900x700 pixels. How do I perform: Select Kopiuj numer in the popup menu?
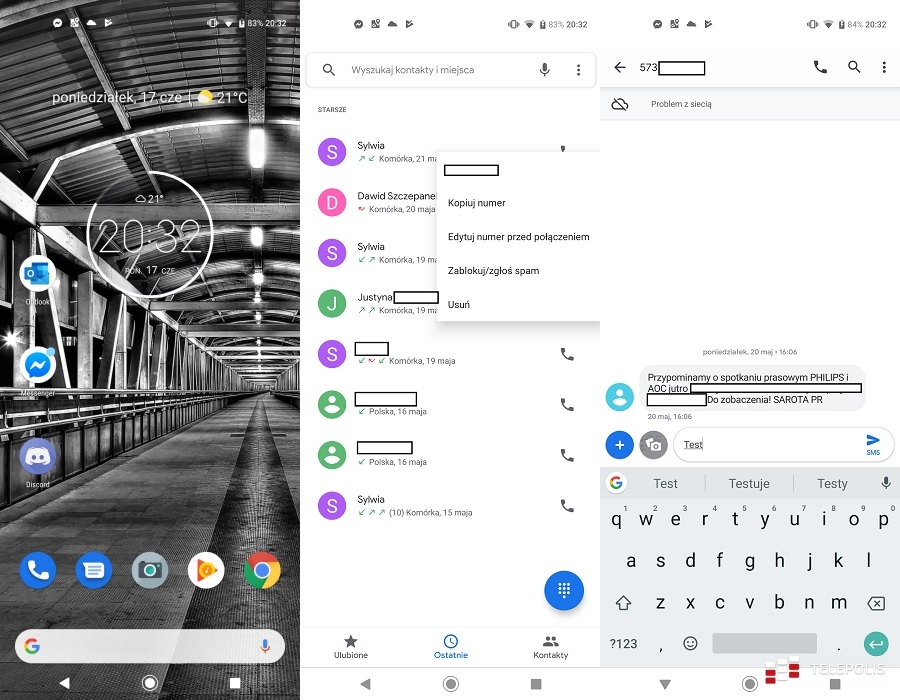point(476,202)
